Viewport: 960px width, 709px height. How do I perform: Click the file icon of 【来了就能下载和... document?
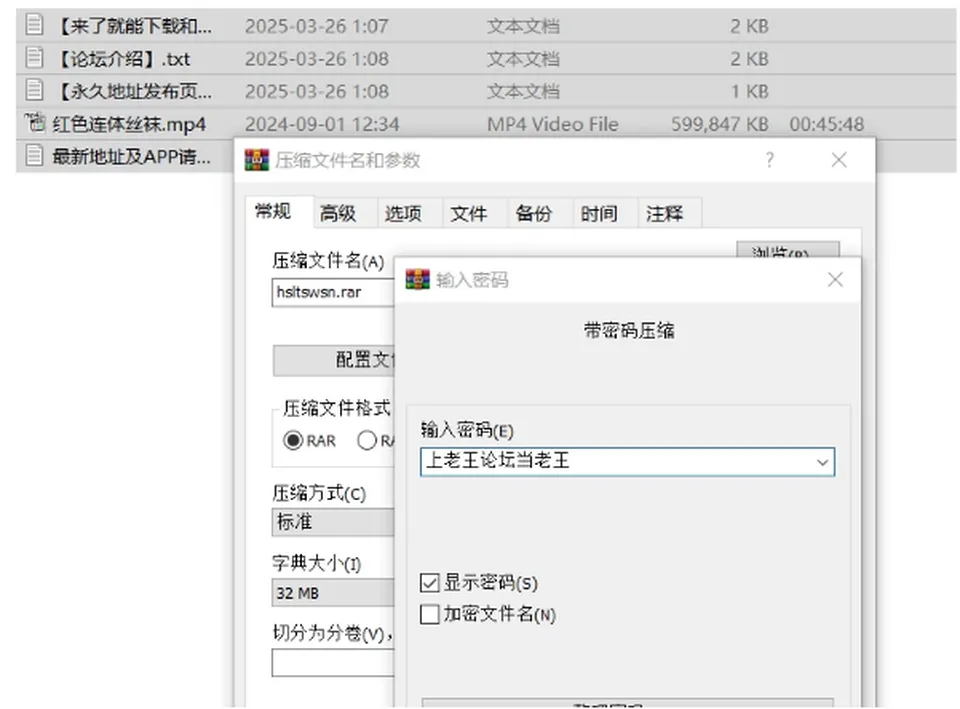(34, 26)
